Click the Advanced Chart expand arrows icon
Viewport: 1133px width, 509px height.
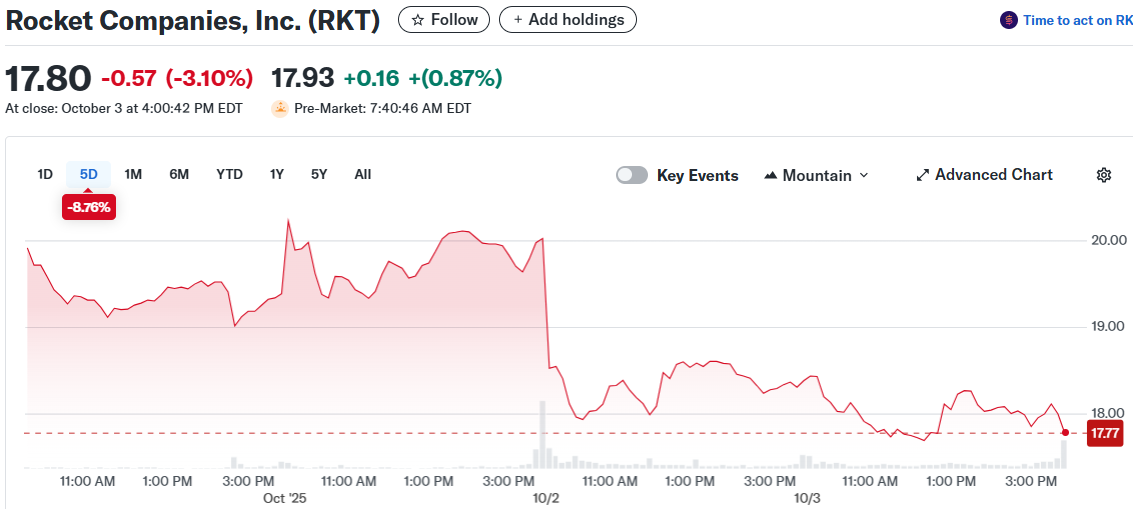(922, 175)
